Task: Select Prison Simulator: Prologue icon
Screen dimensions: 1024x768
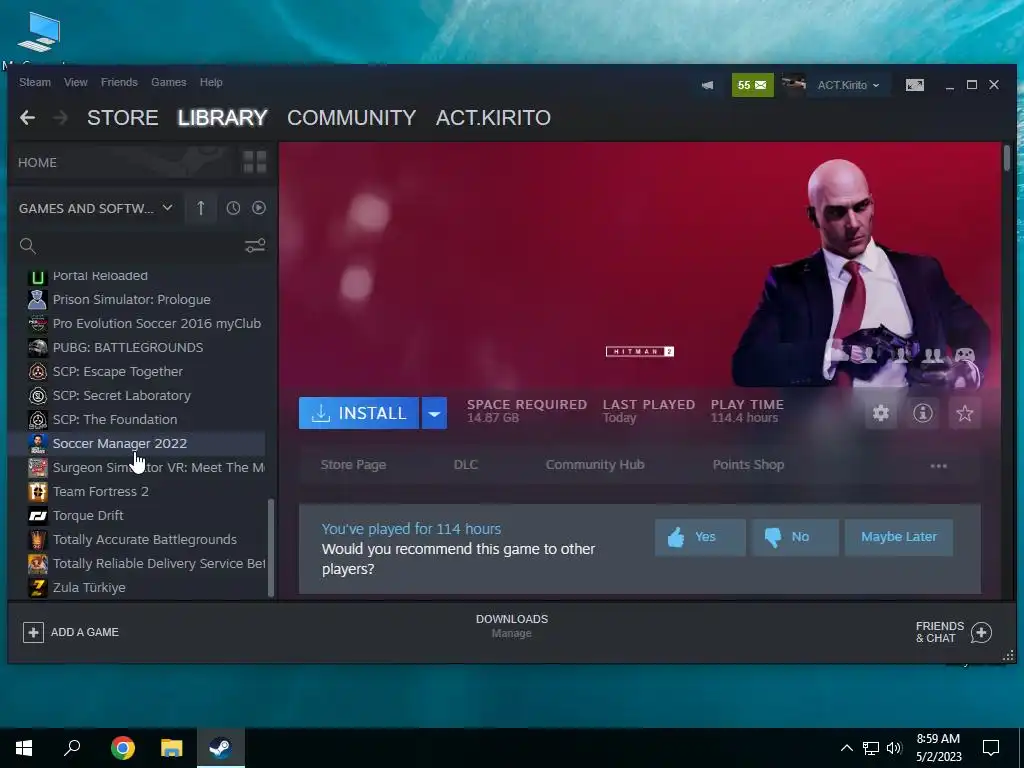Action: 38,299
